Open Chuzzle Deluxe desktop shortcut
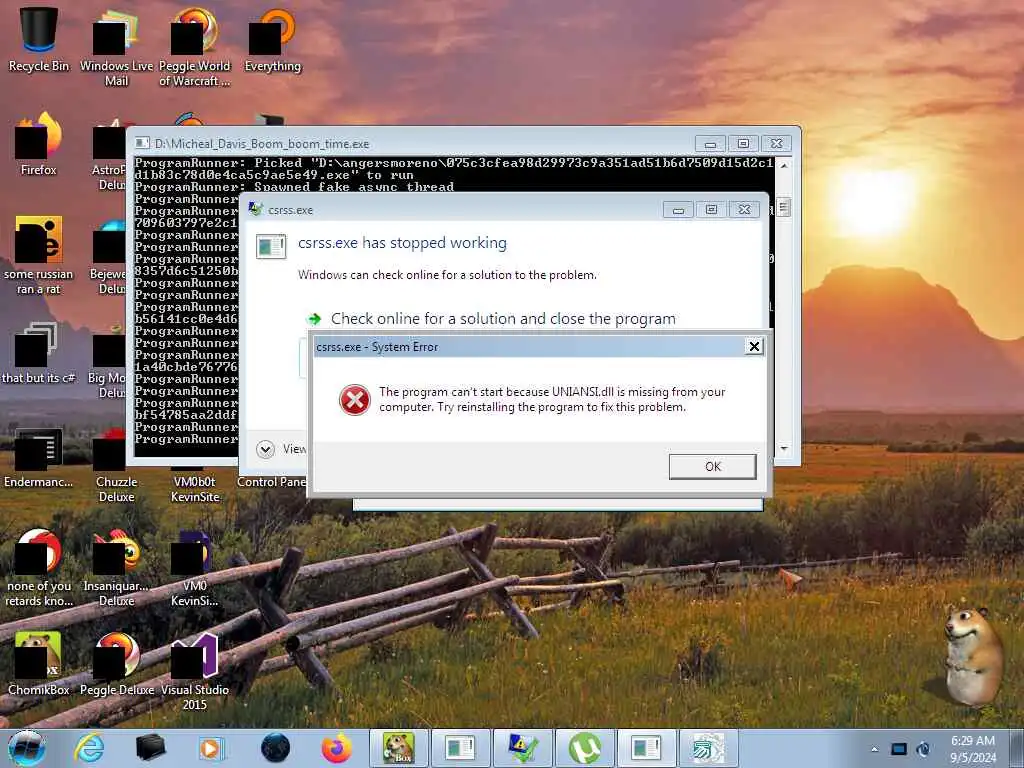This screenshot has width=1024, height=768. [x=116, y=465]
